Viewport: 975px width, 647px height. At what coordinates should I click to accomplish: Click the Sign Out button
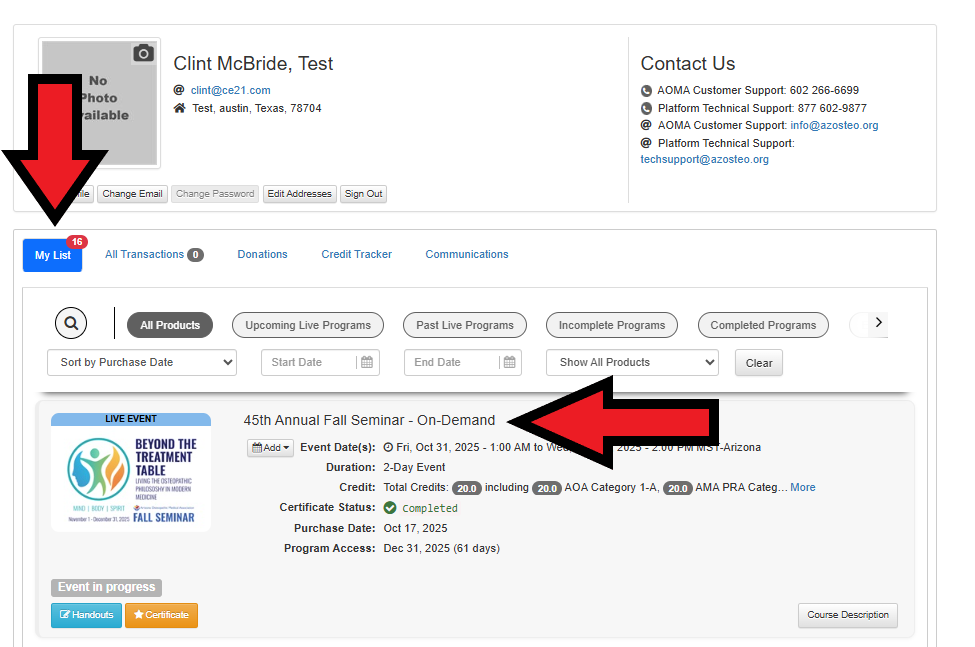(x=363, y=194)
